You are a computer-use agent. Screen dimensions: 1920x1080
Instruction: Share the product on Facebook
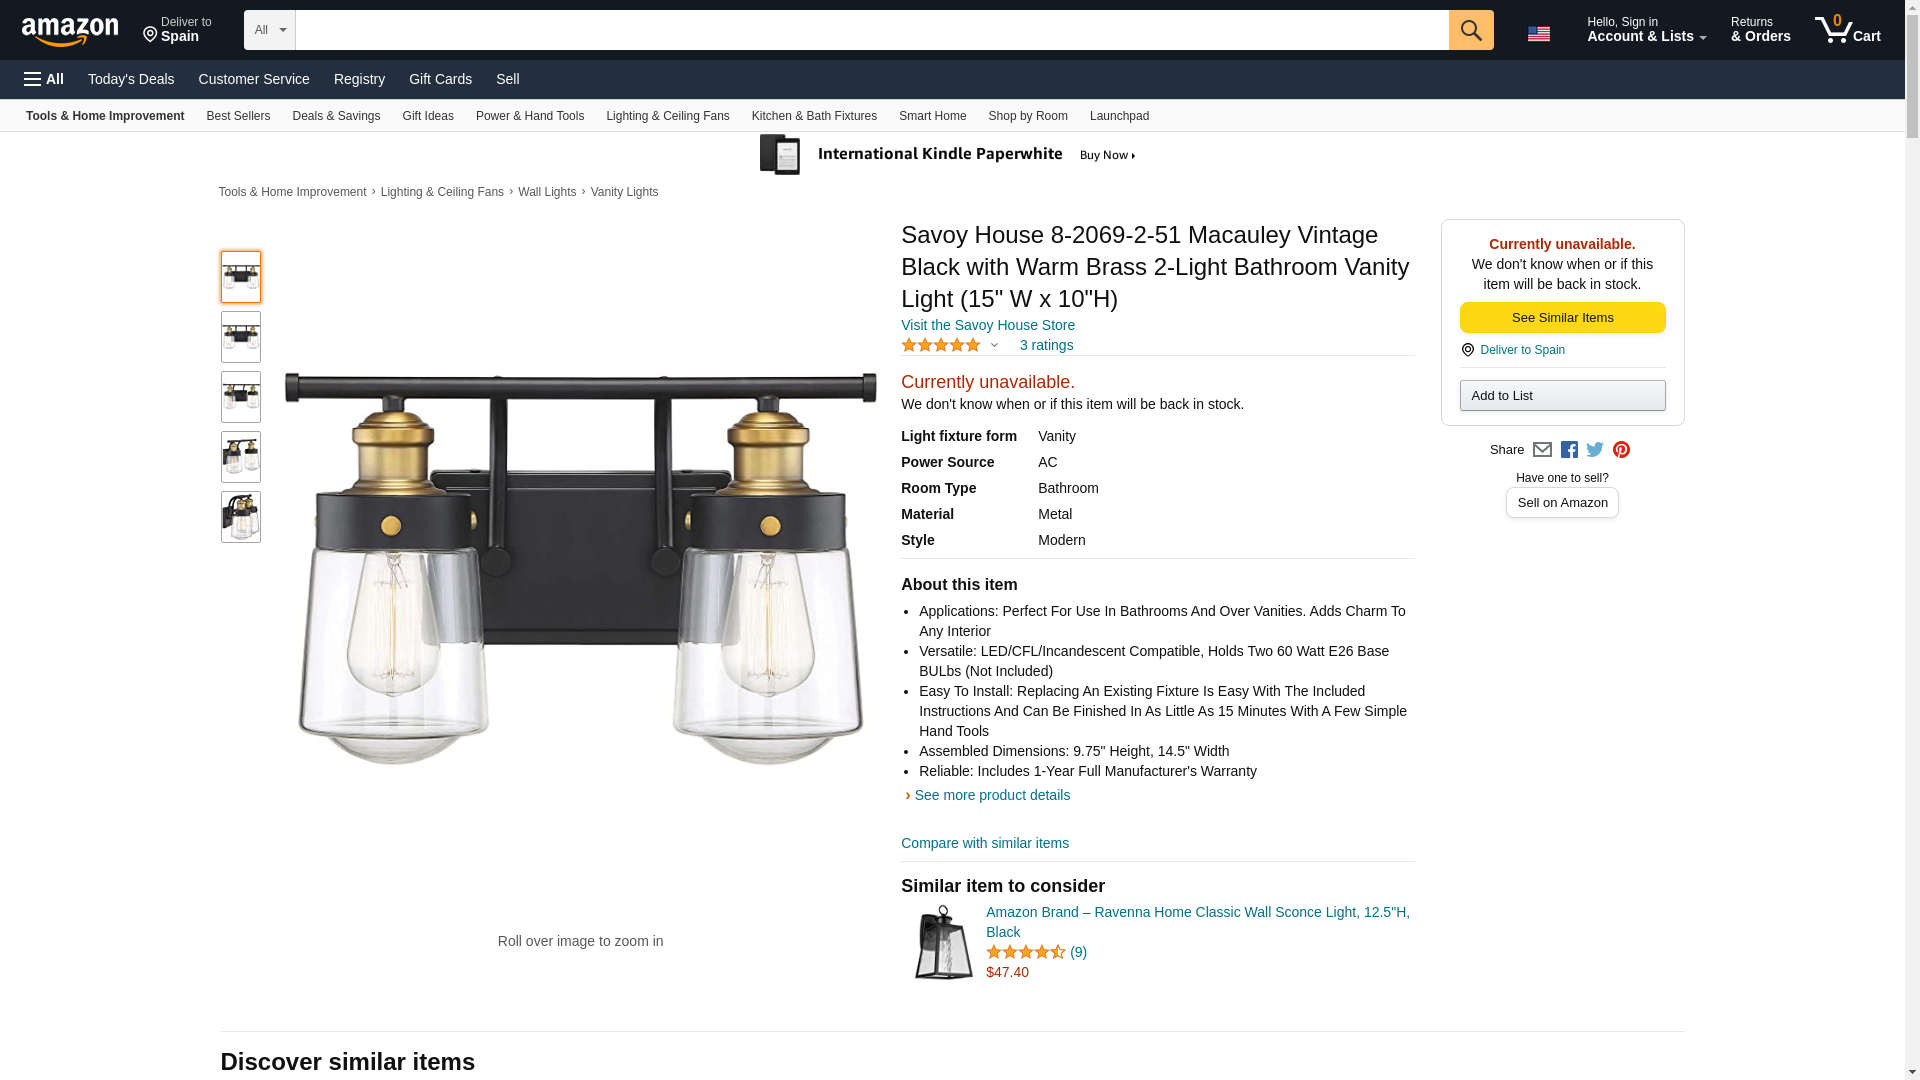(x=1569, y=450)
